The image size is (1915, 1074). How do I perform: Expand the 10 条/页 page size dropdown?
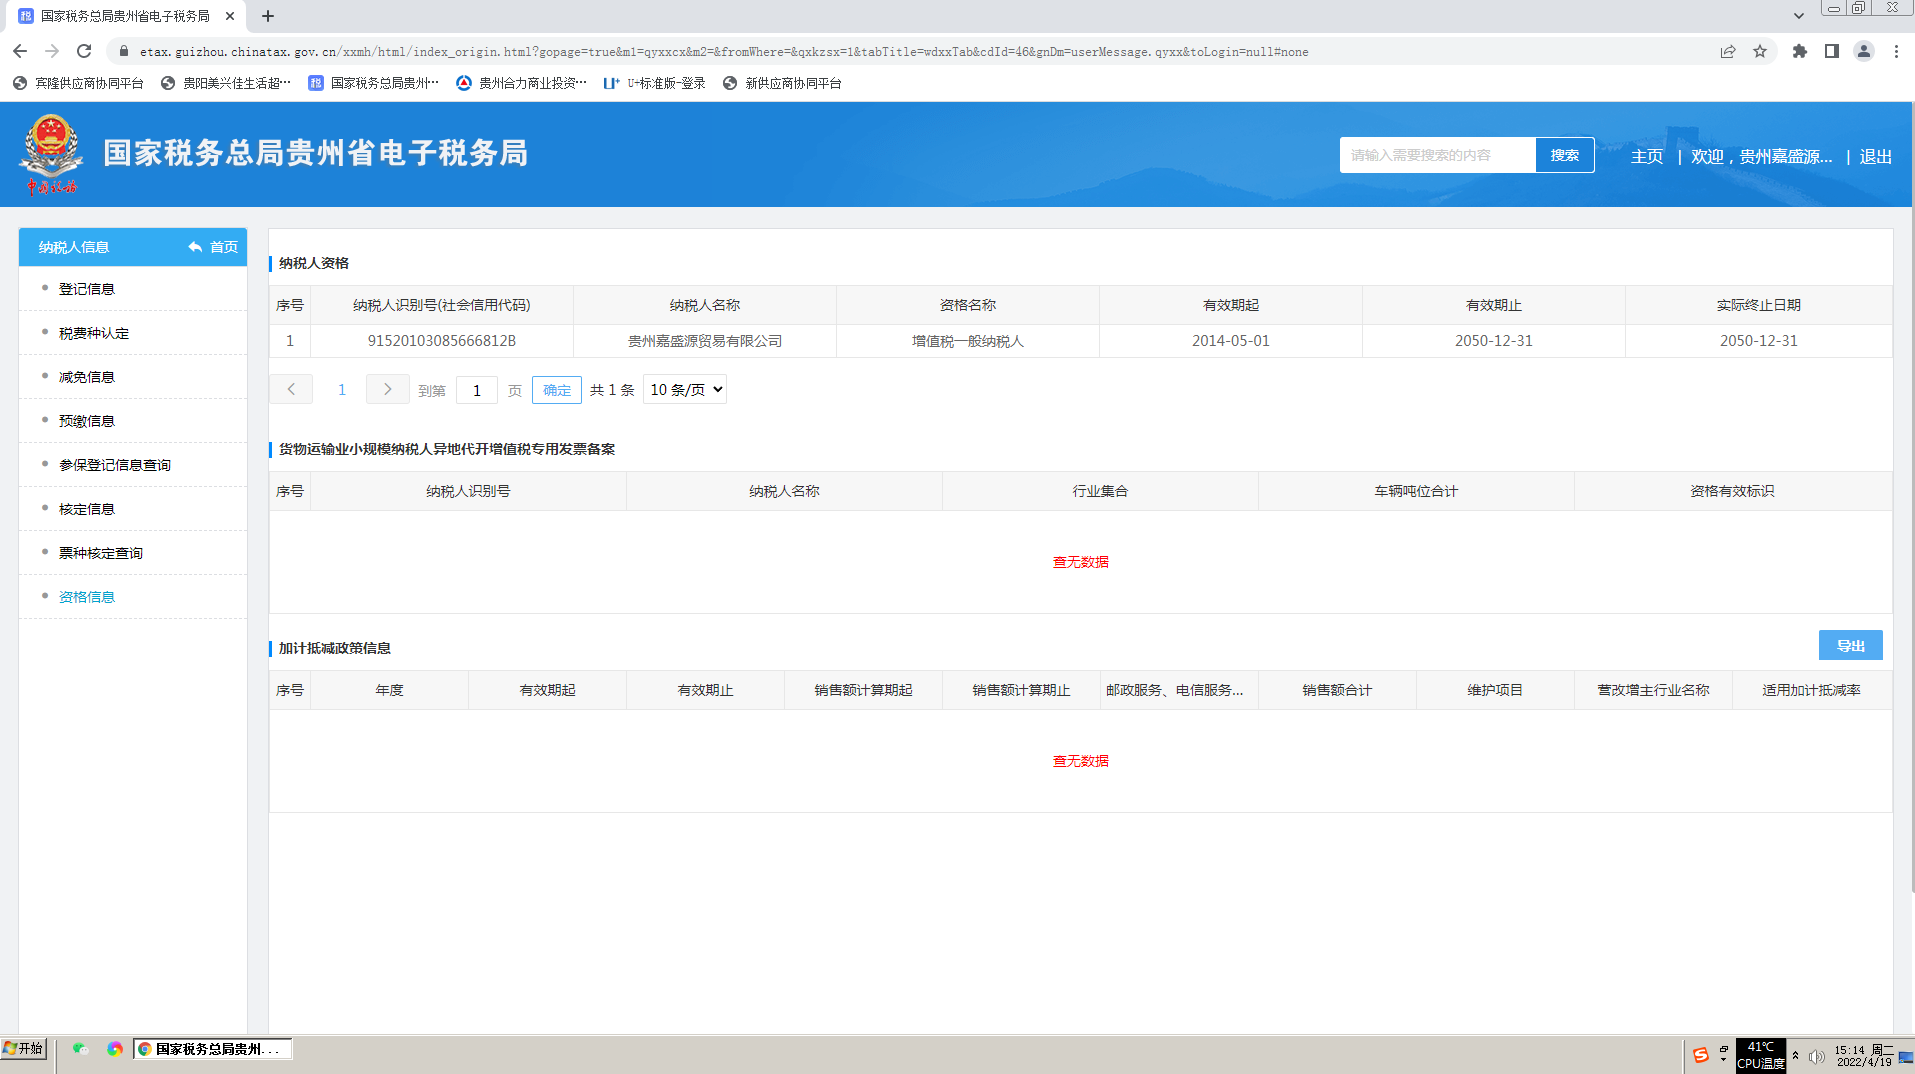(x=685, y=389)
